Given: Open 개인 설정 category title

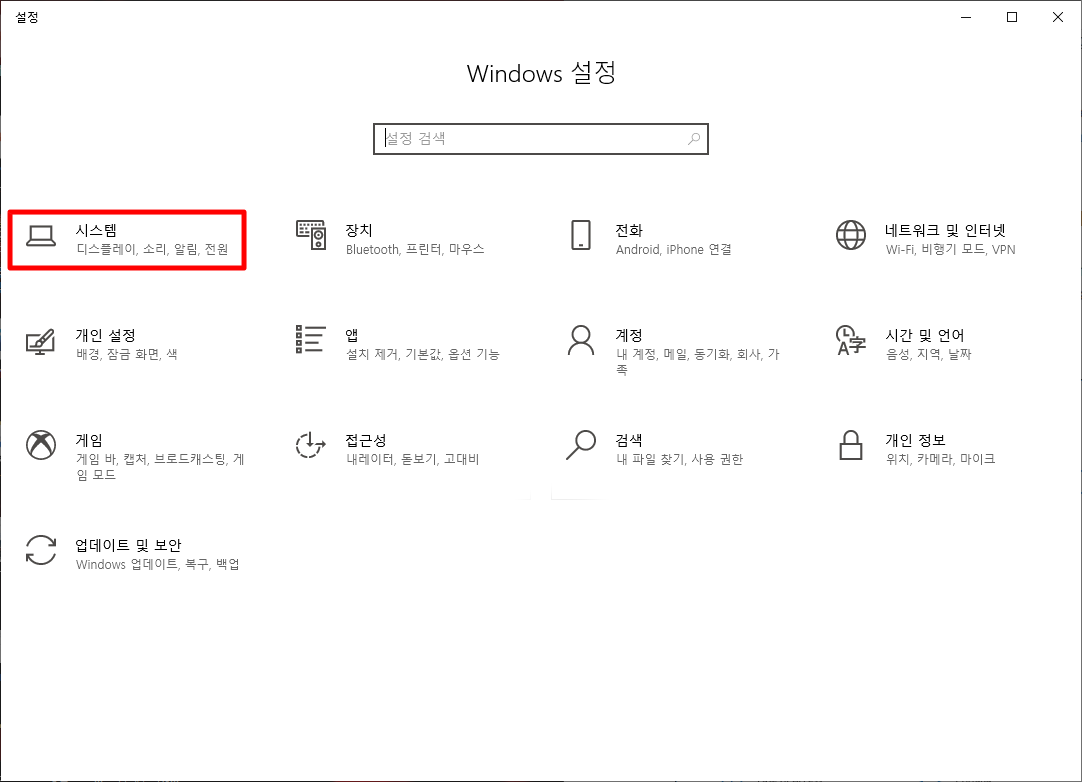Looking at the screenshot, I should tap(106, 335).
